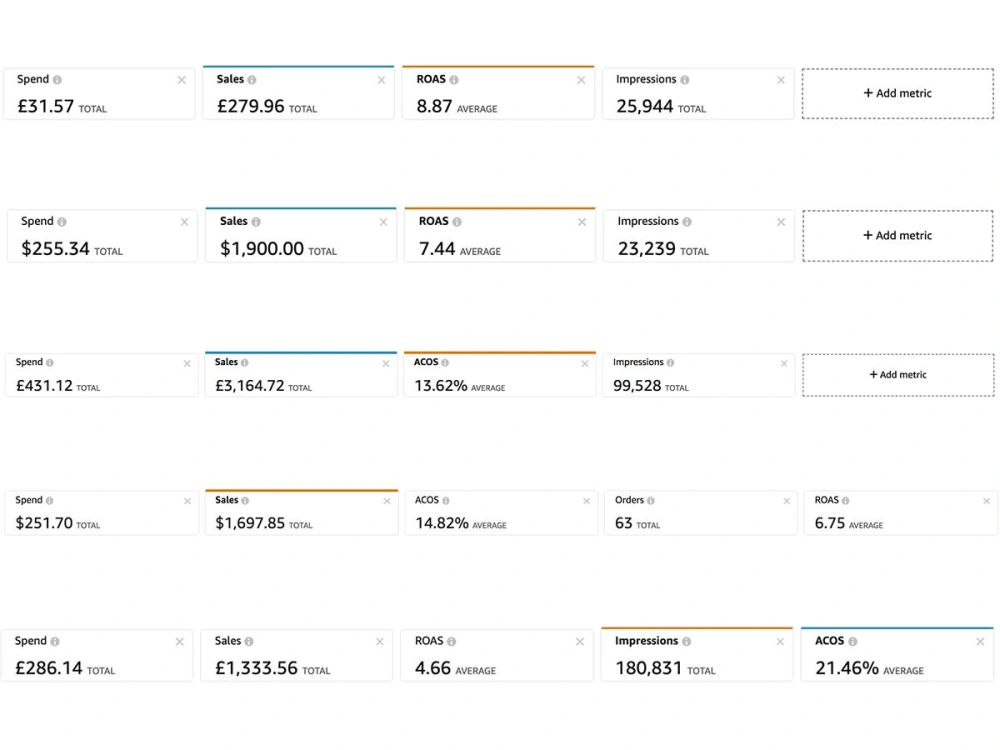Click info icon beside Impressions 25,944

click(684, 80)
